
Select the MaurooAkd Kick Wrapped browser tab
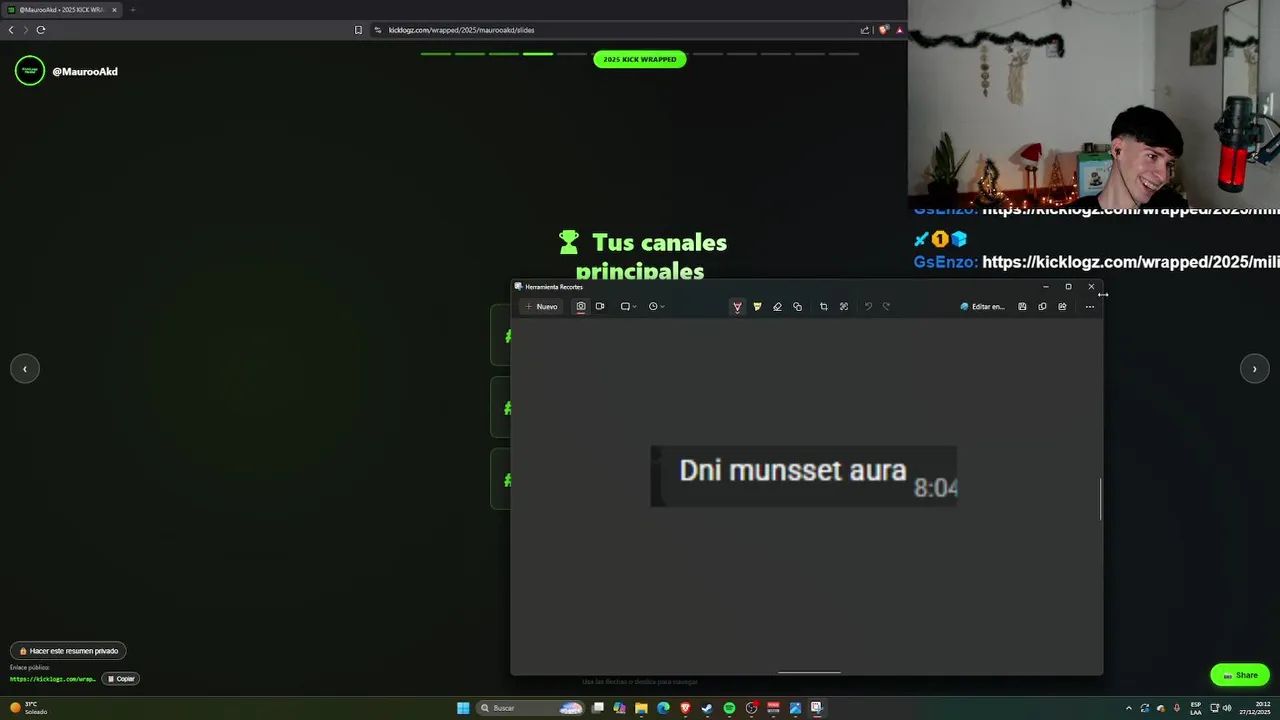62,10
